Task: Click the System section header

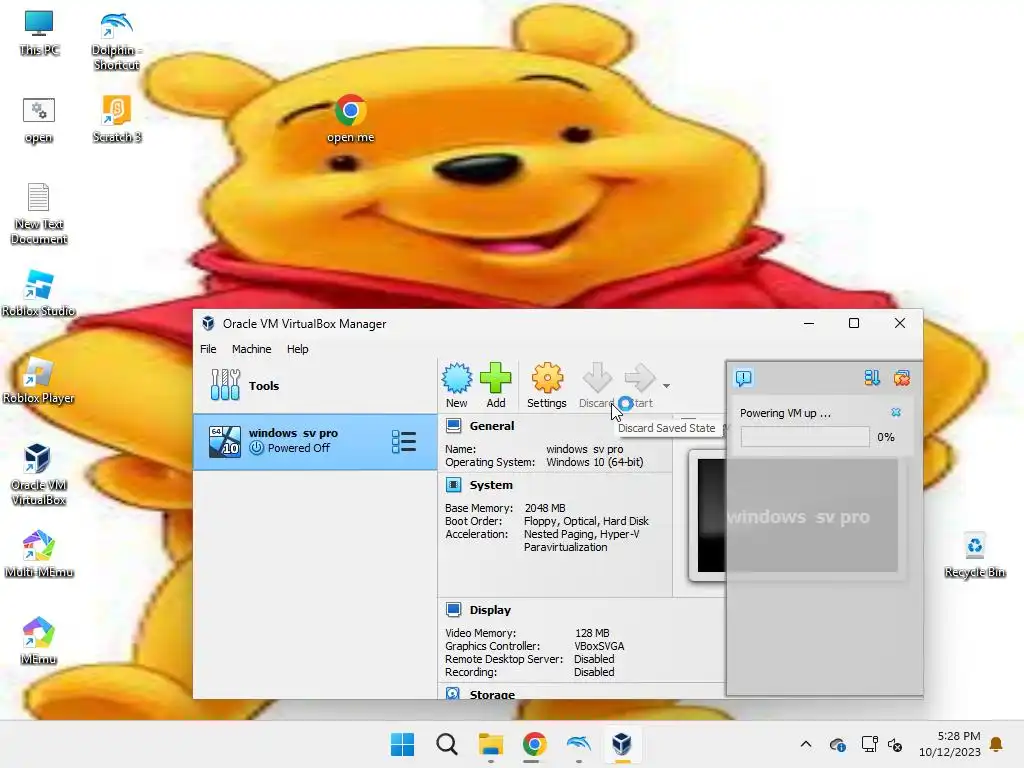Action: (490, 485)
